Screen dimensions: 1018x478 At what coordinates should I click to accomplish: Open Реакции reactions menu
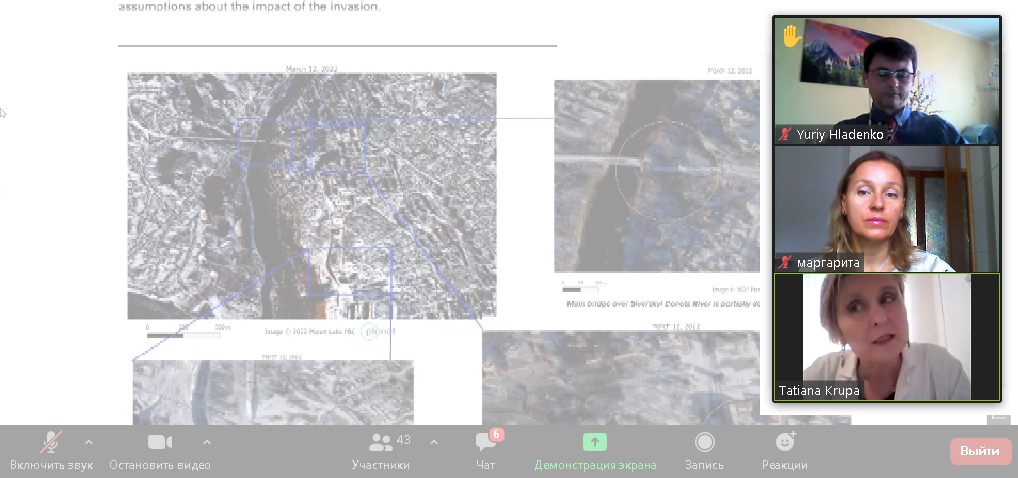pos(785,451)
